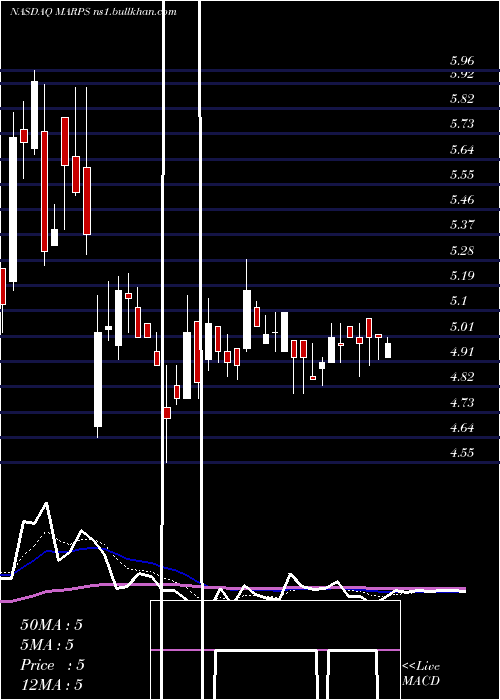Image resolution: width=500 pixels, height=700 pixels.
Task: Click the 5.28 price axis label
Action: coord(462,250)
